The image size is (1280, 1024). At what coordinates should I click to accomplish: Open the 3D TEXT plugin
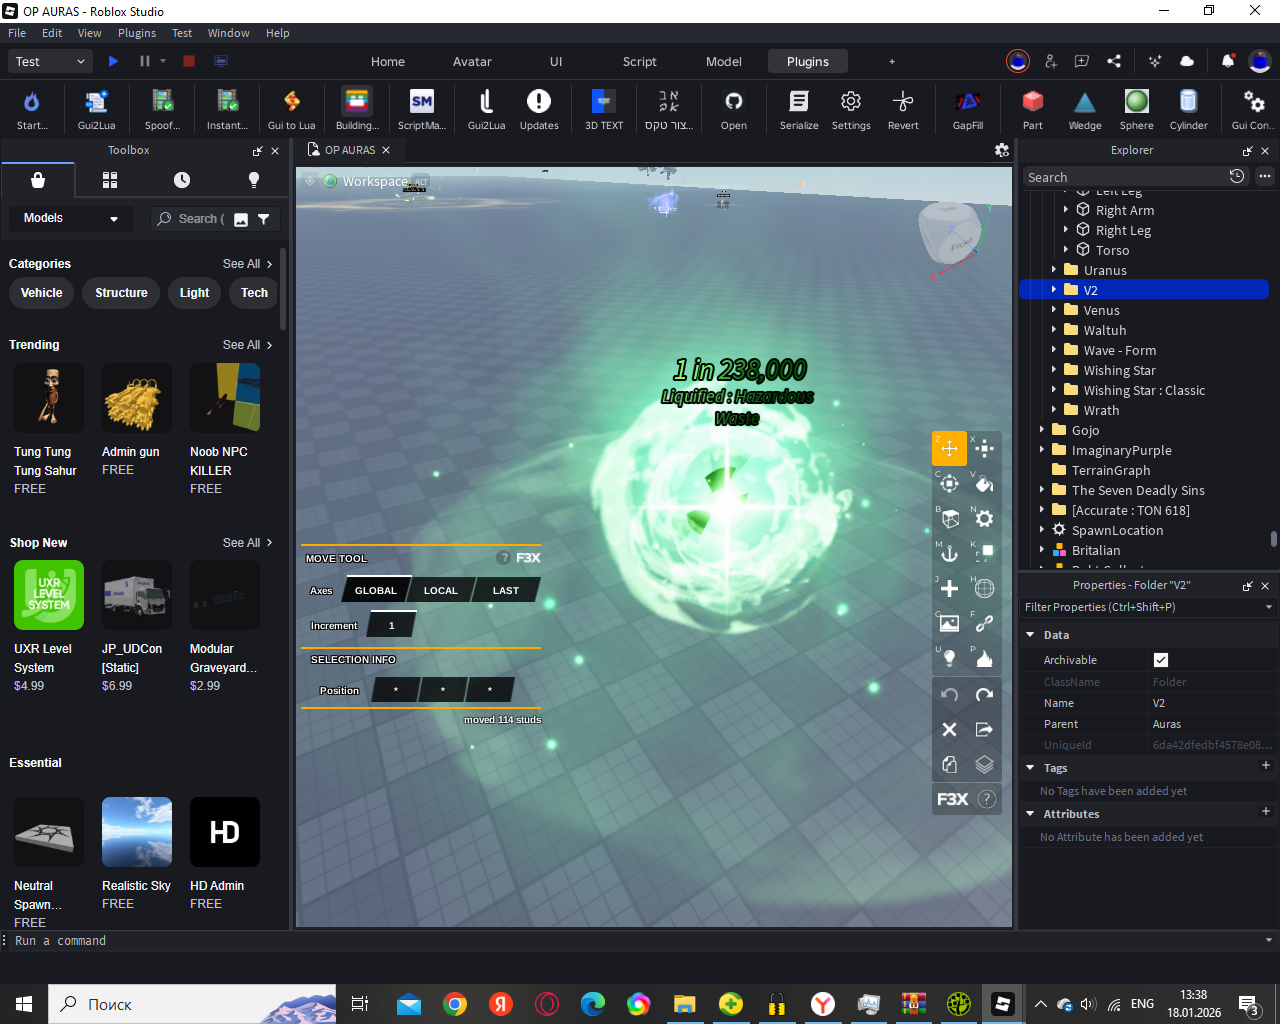click(604, 109)
